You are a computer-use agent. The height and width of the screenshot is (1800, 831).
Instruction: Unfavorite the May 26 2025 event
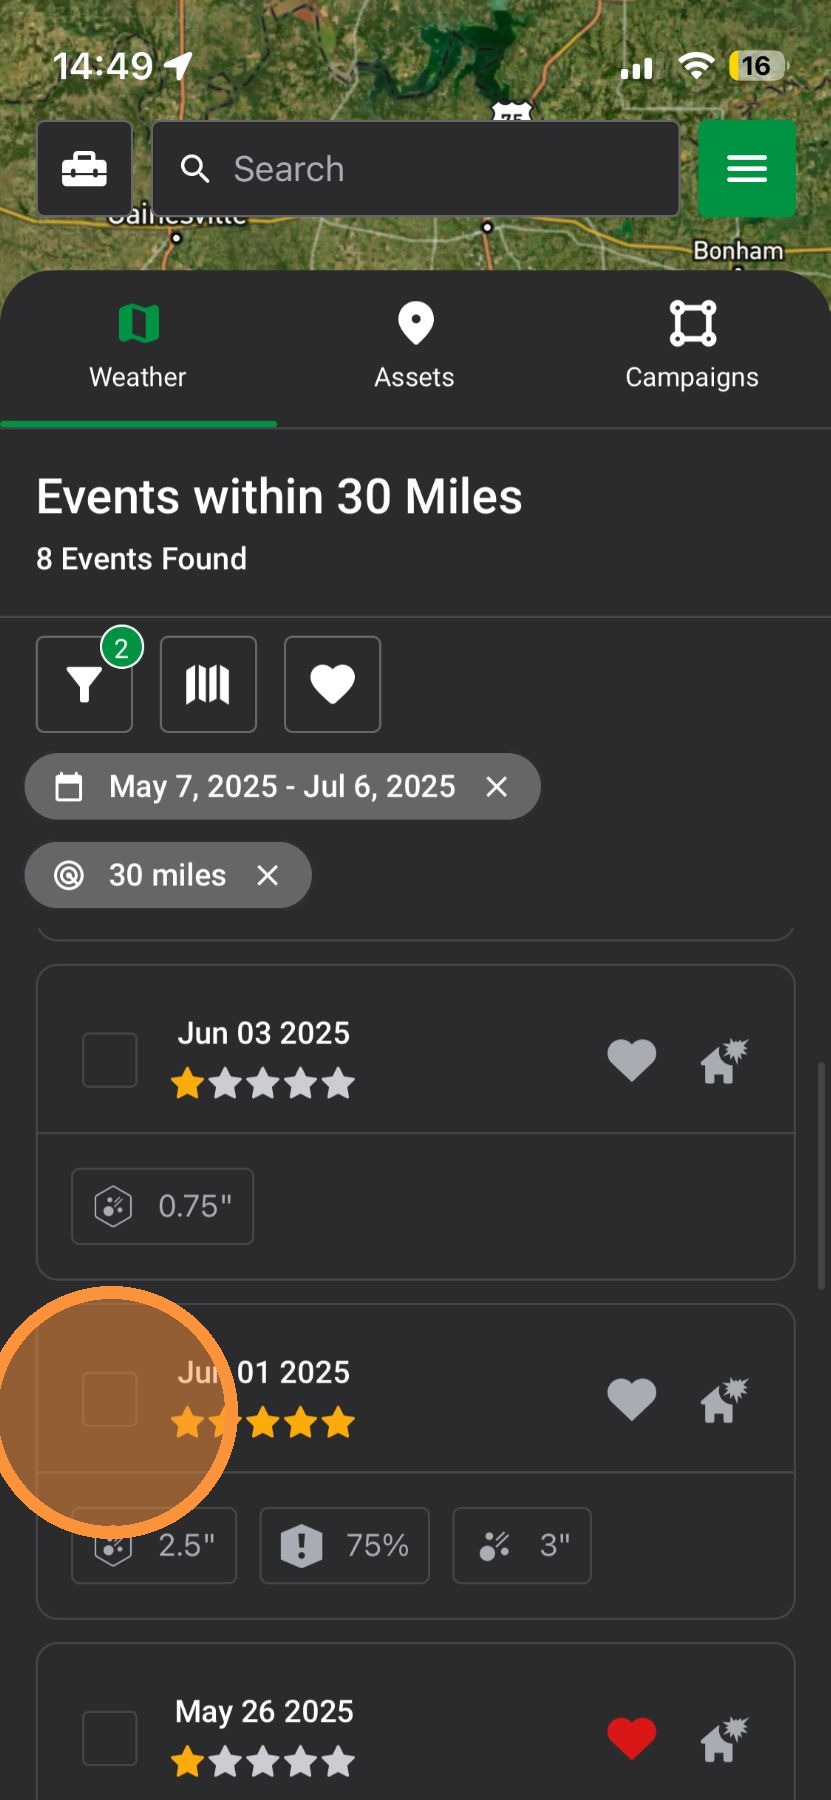click(x=632, y=1738)
